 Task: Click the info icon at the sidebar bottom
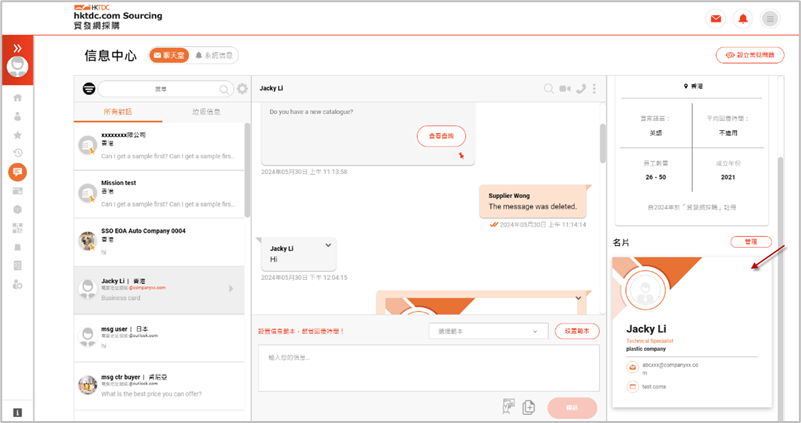(x=17, y=412)
